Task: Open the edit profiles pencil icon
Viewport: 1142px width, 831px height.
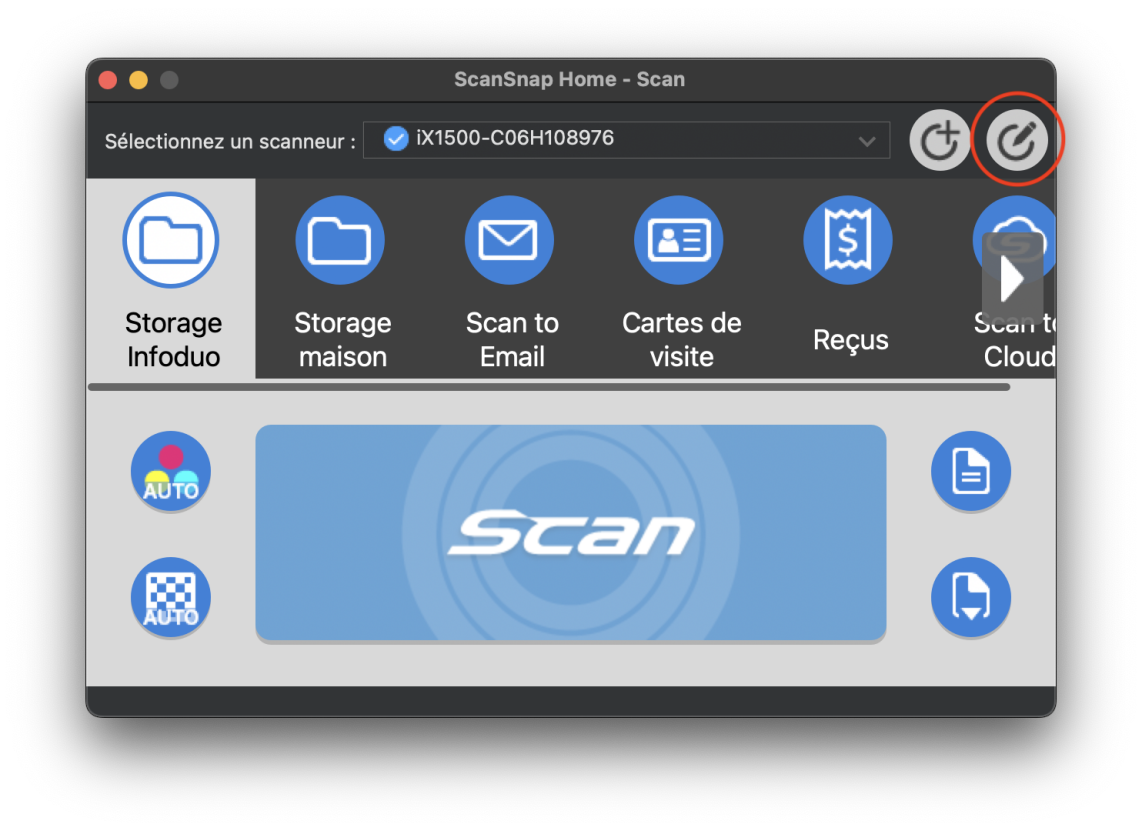Action: (x=1017, y=141)
